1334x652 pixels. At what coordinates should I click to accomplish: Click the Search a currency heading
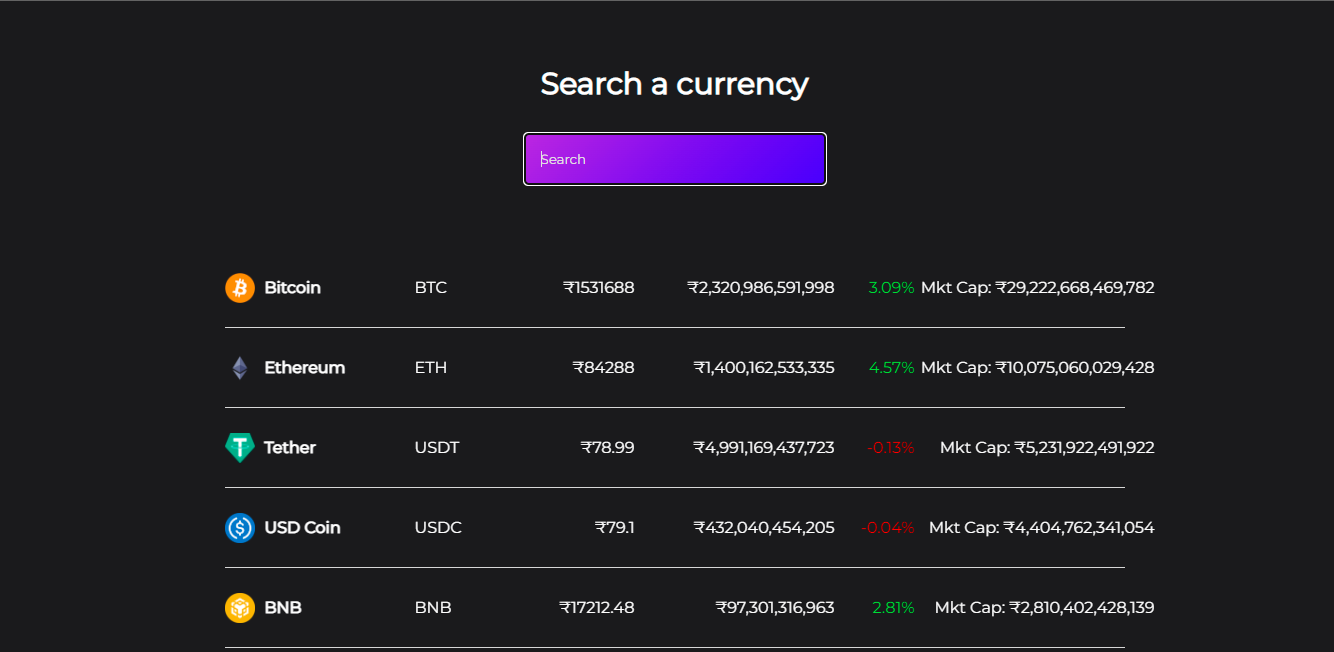[674, 84]
